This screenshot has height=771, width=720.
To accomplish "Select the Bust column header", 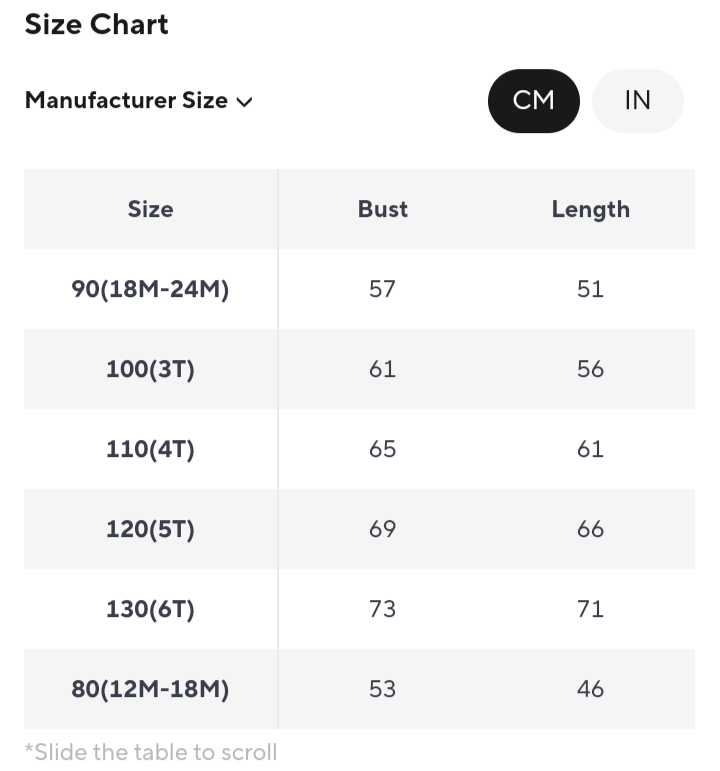I will [383, 209].
